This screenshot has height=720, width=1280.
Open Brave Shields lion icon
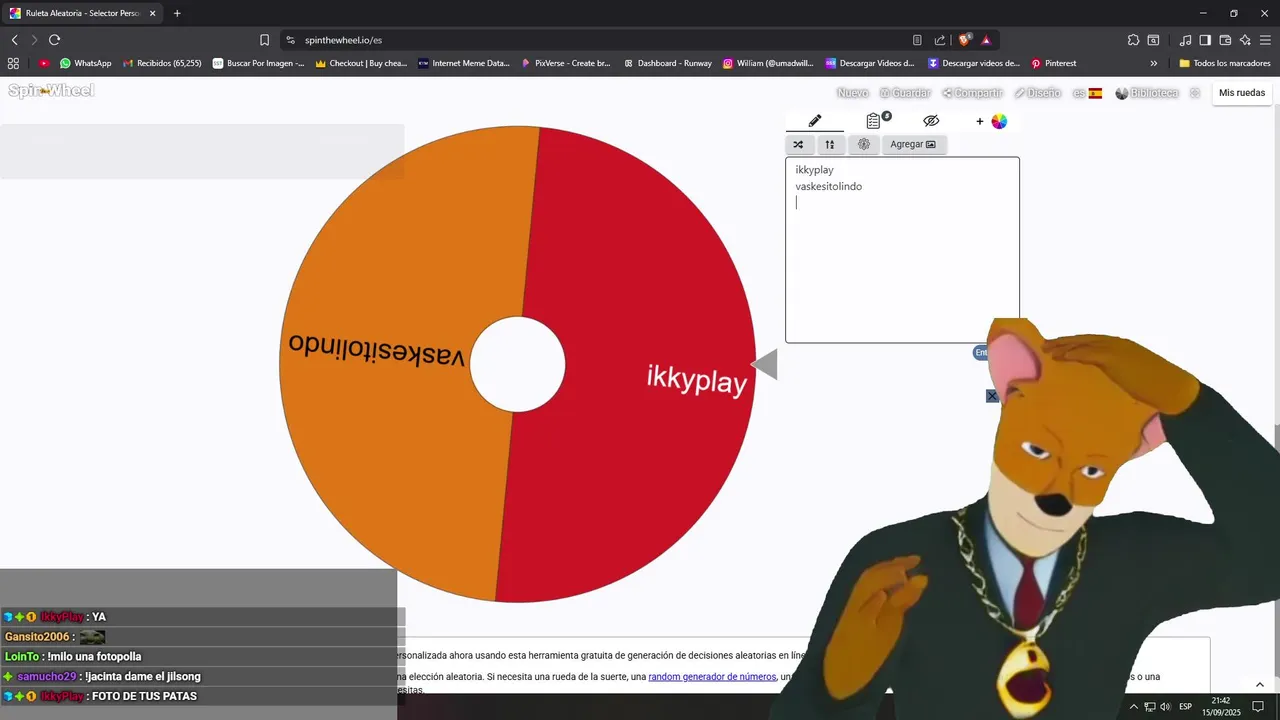tap(965, 40)
